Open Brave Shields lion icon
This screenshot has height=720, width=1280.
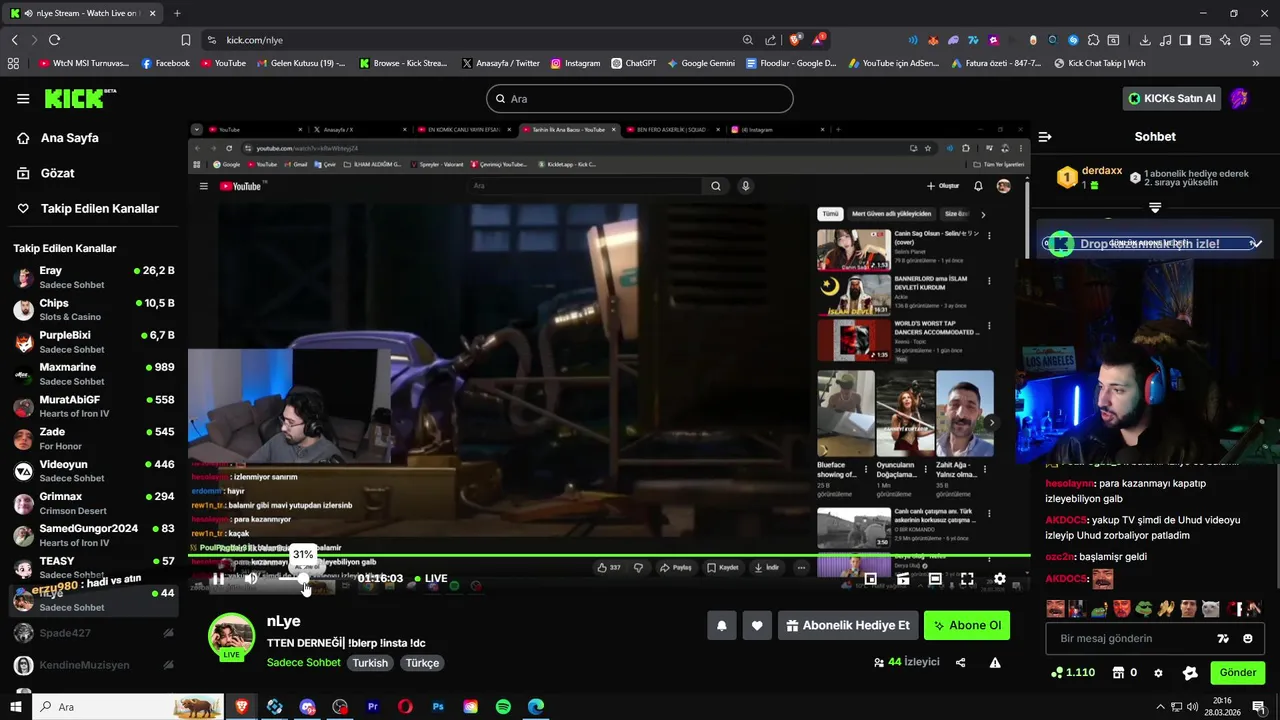click(796, 40)
